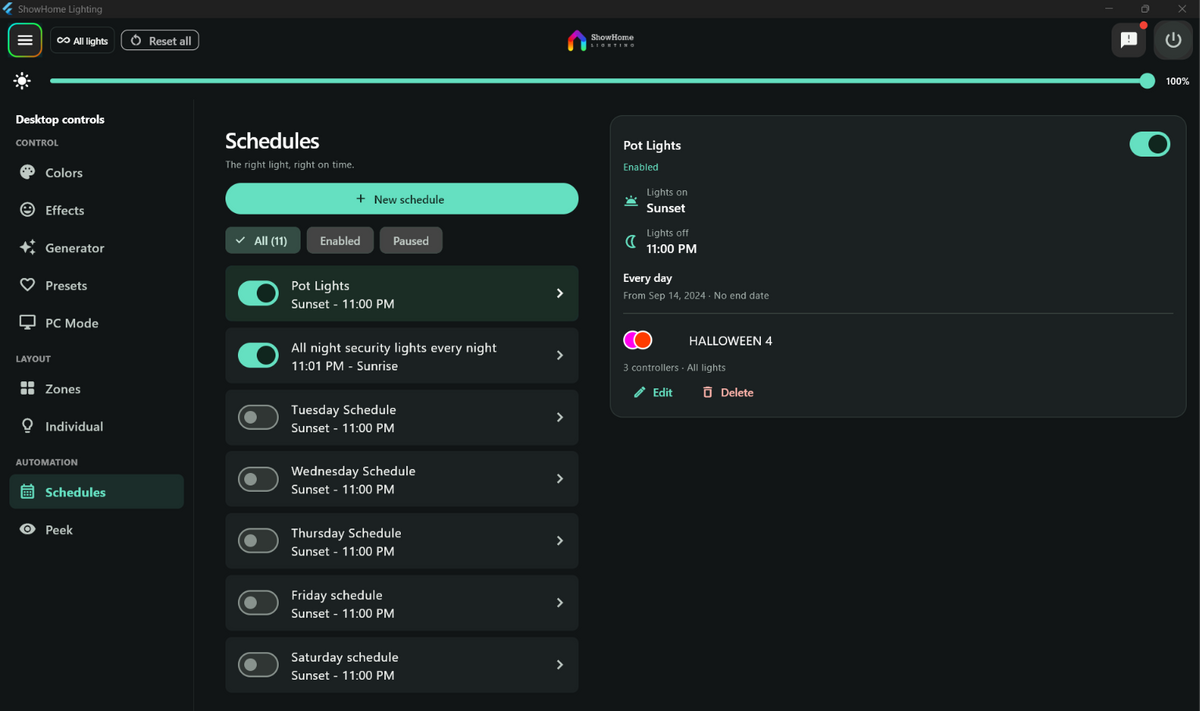Open Saturday schedule details arrow
This screenshot has height=711, width=1200.
(x=560, y=665)
